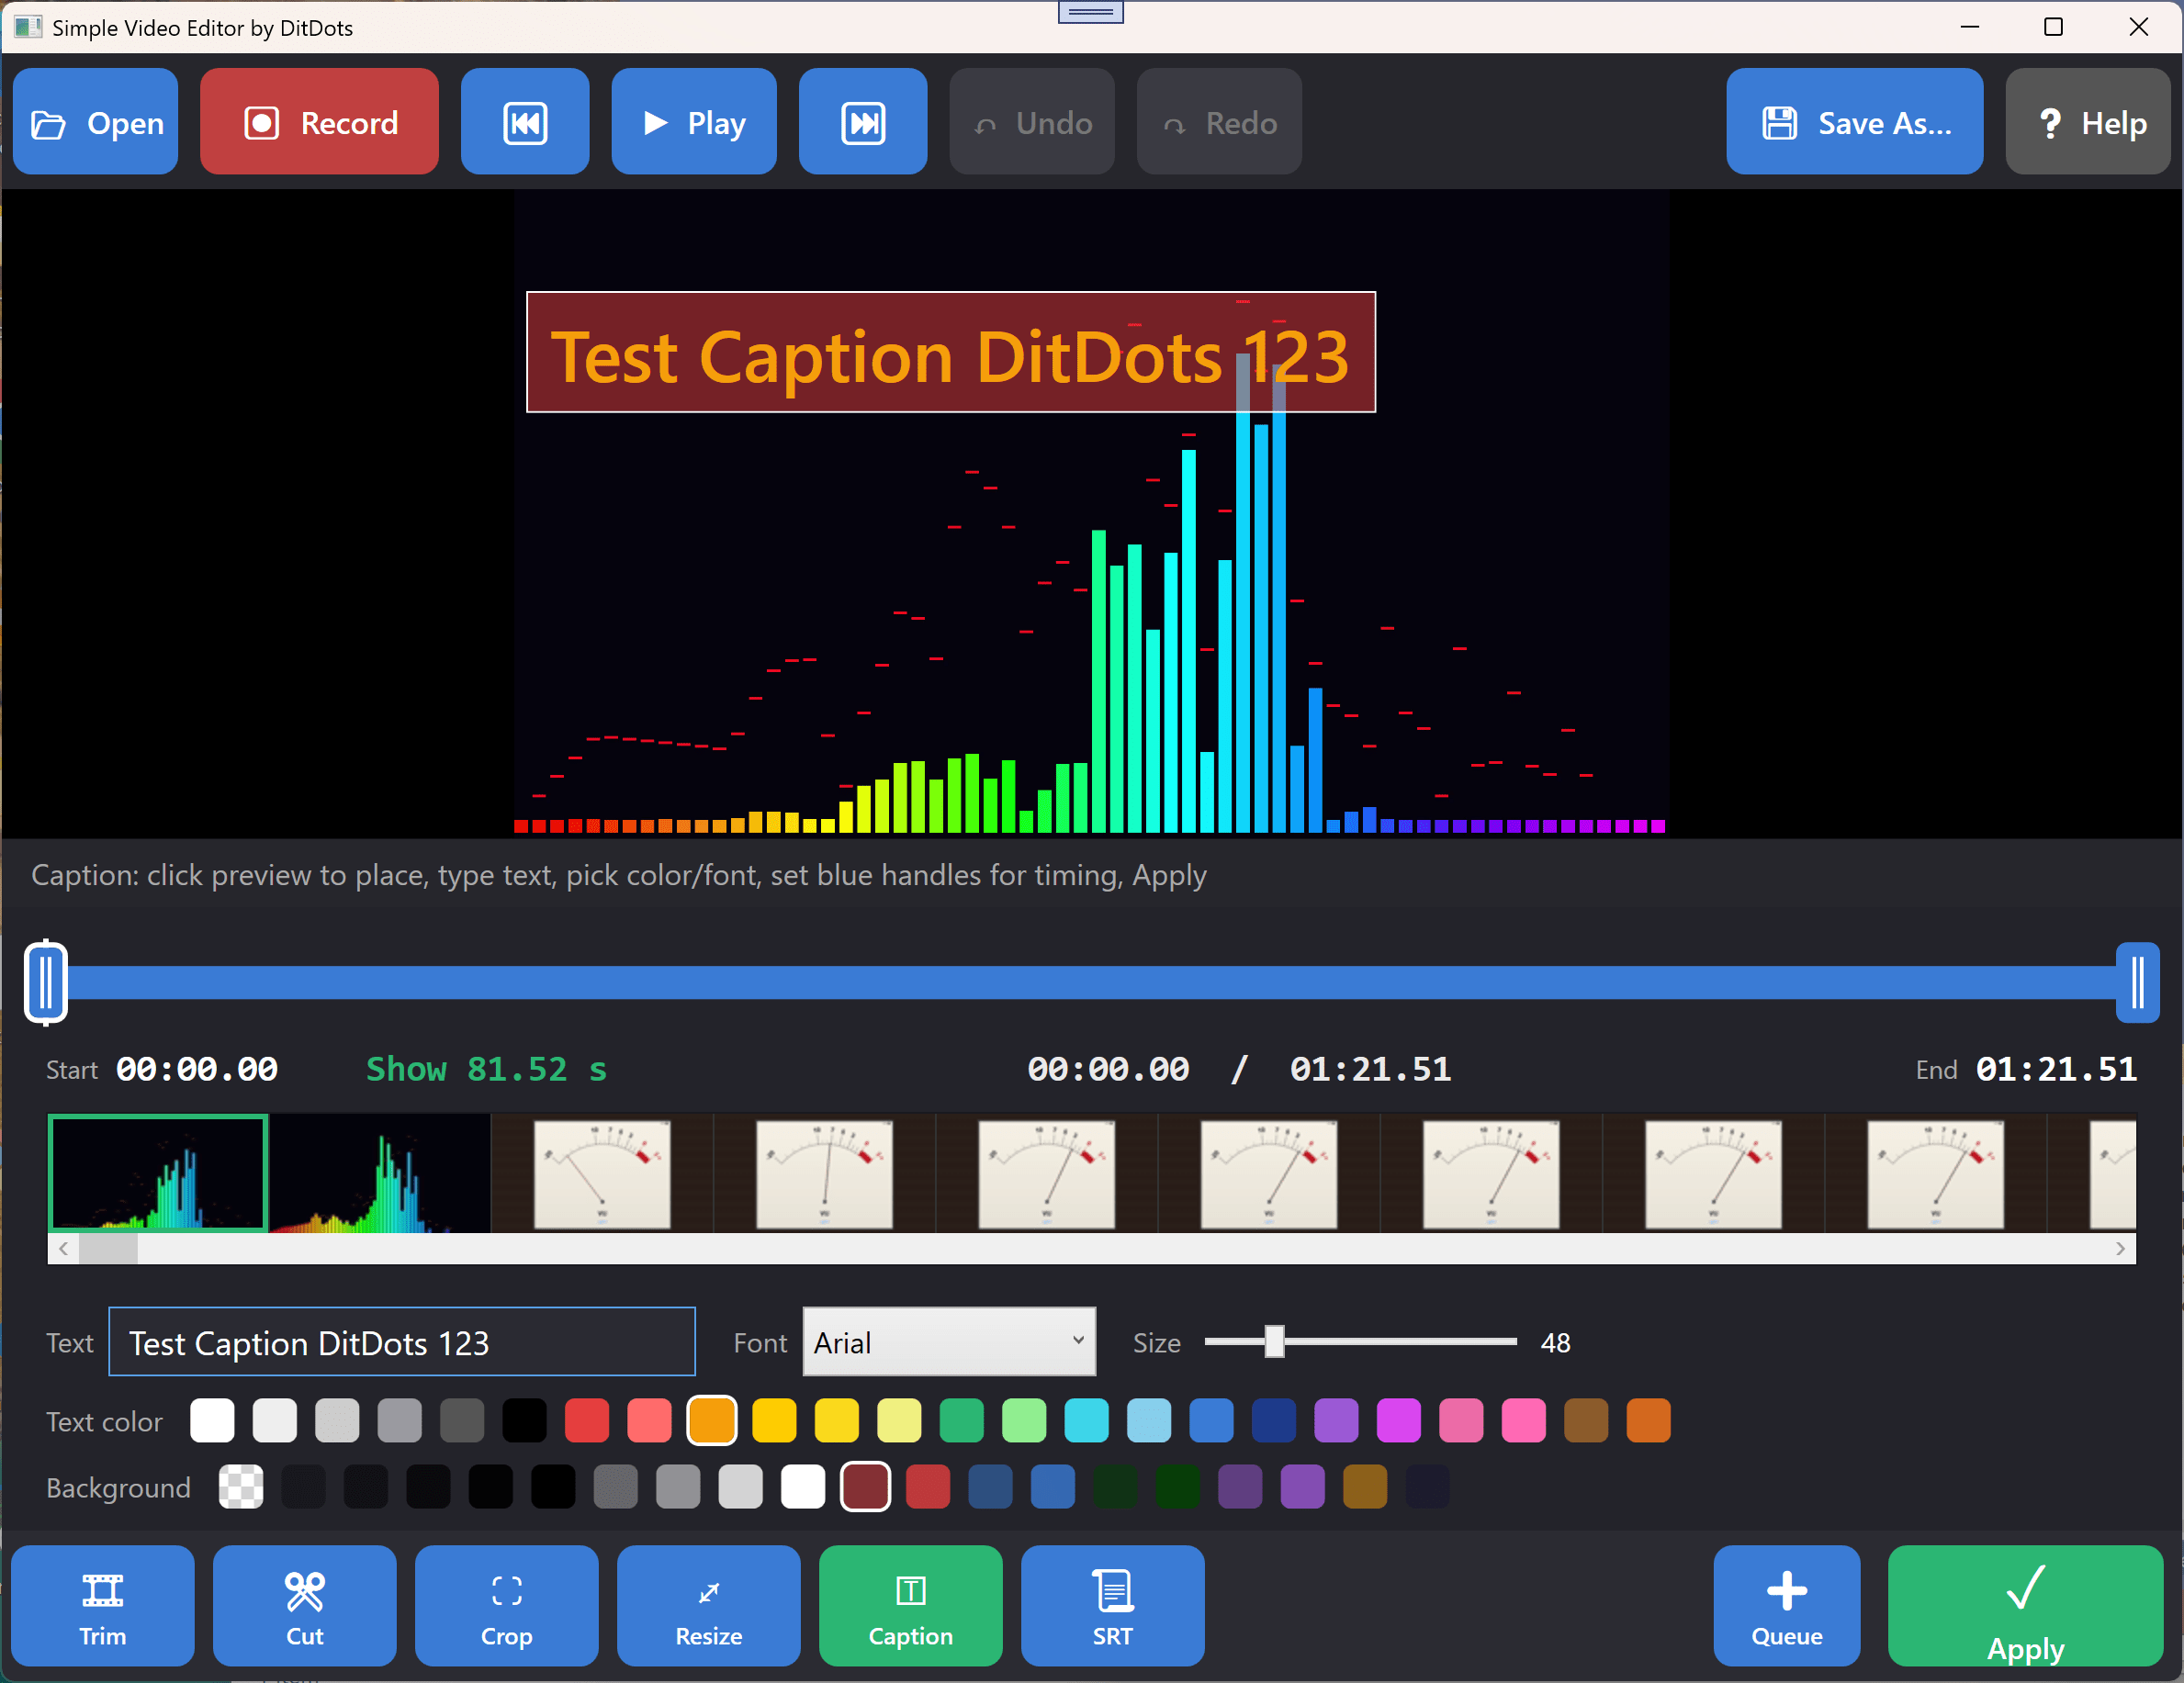Click the Redo button
2184x1683 pixels.
click(1219, 122)
